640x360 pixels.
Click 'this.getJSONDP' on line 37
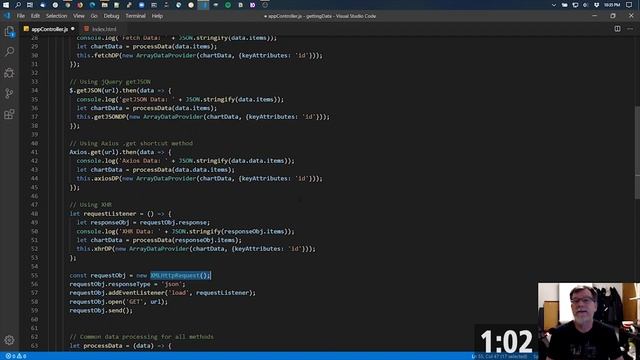(x=101, y=117)
